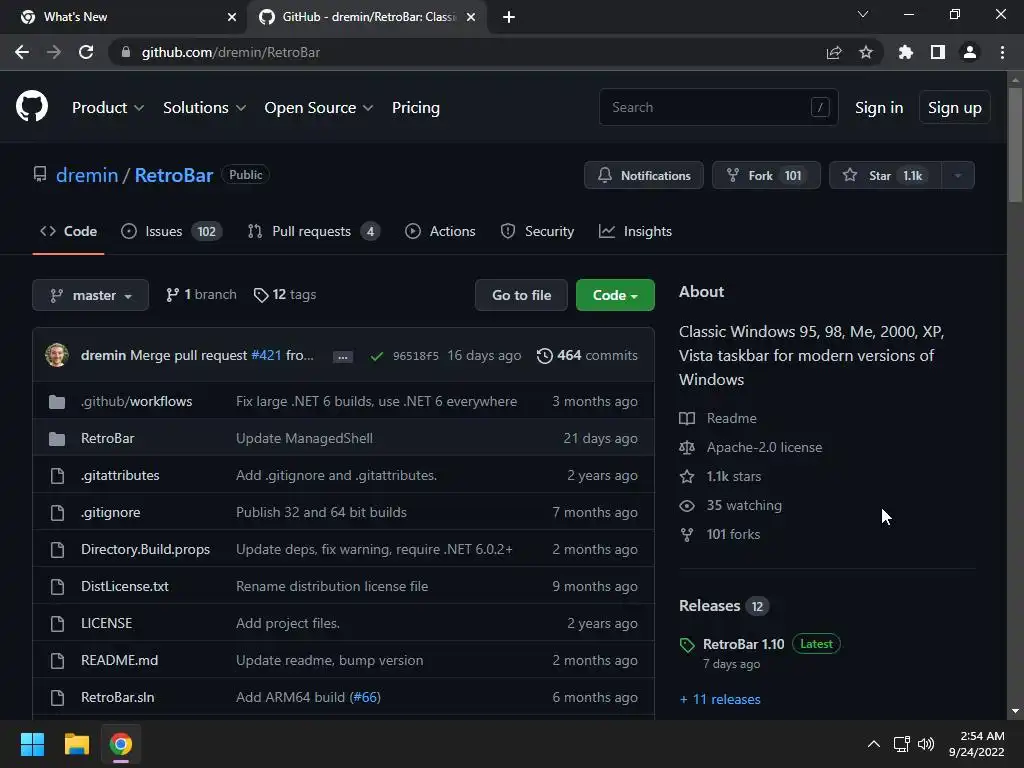
Task: Open the Product menu dropdown
Action: tap(108, 108)
